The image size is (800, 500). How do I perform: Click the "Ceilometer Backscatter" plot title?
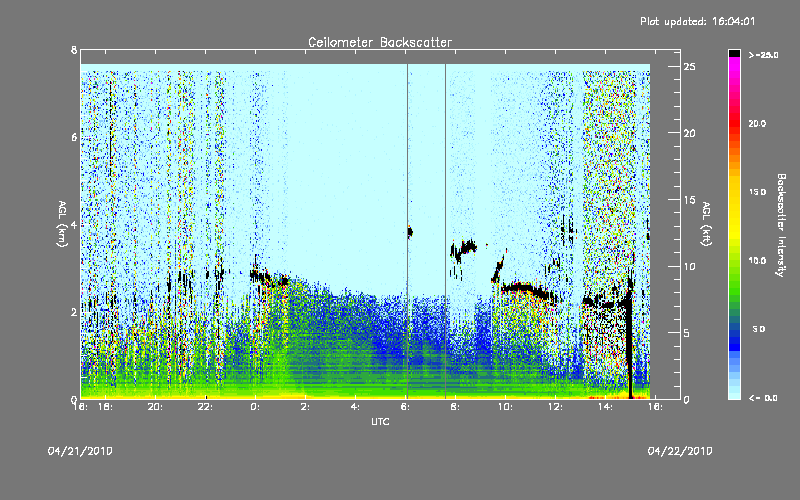point(380,42)
